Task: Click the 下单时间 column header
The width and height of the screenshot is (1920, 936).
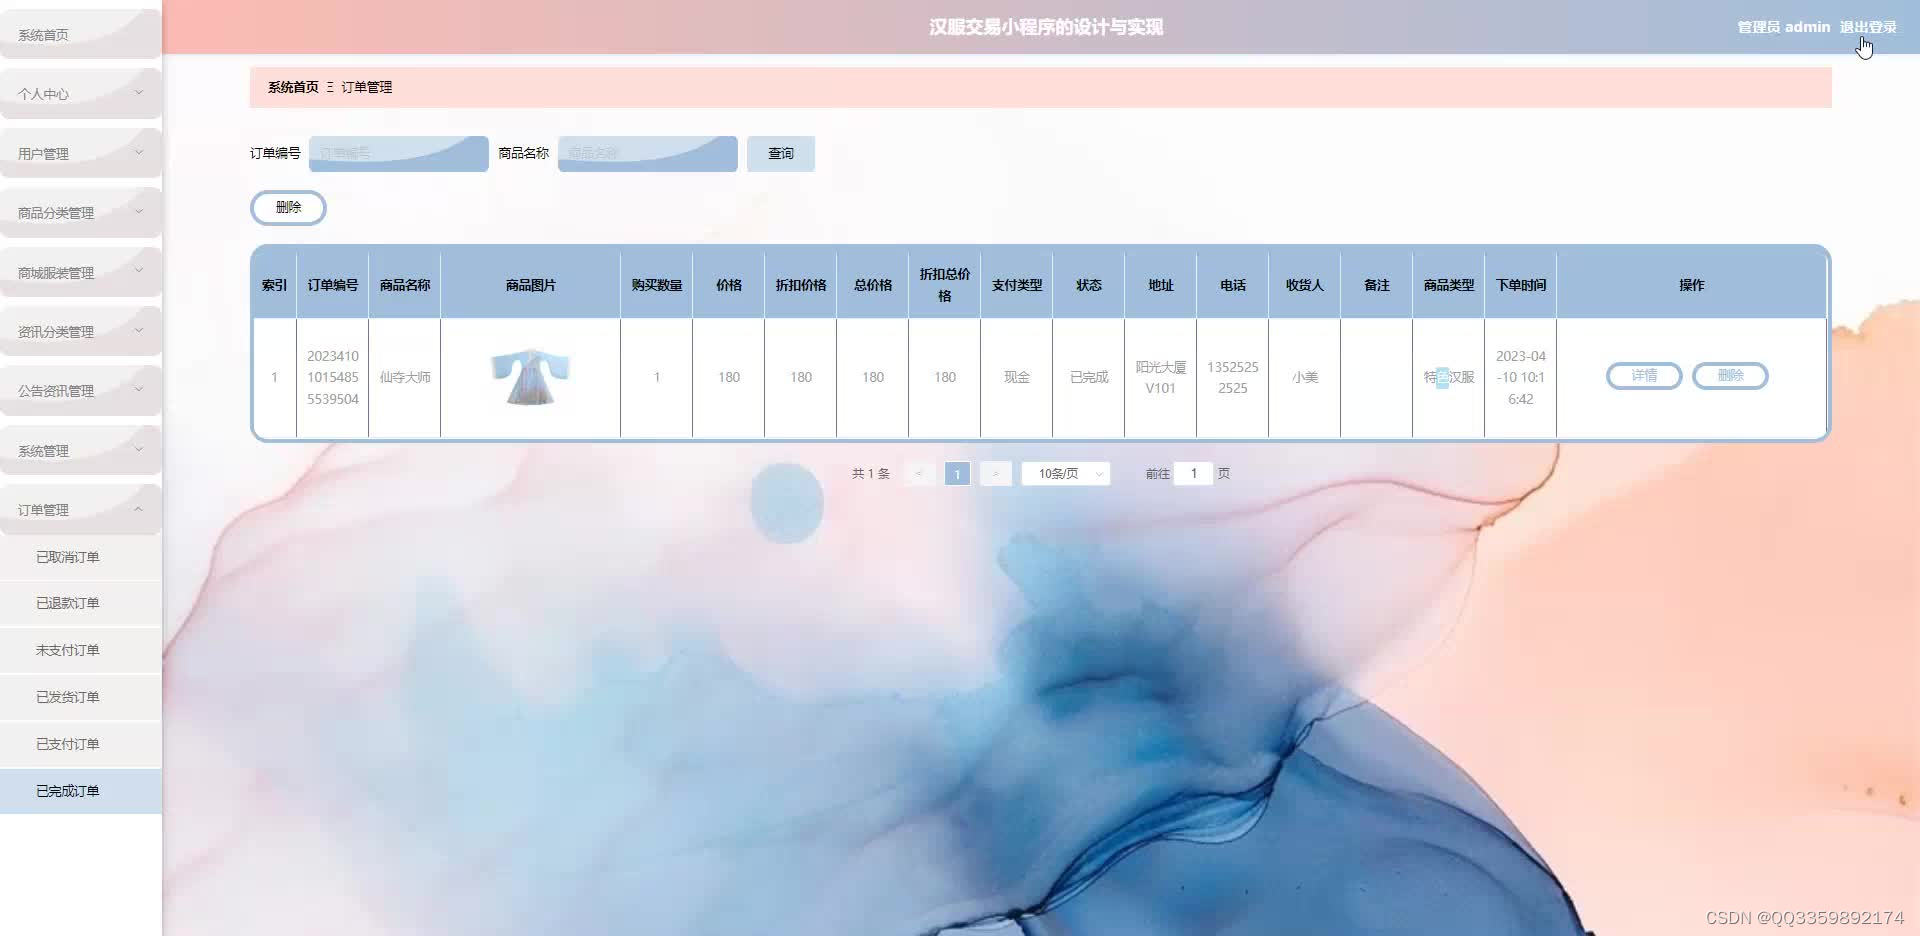Action: (x=1521, y=285)
